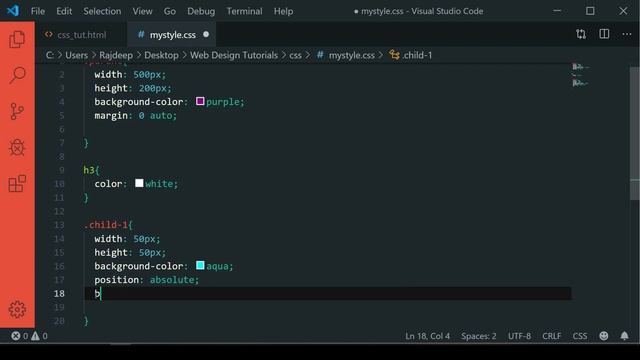
Task: Open the View menu
Action: tap(142, 11)
